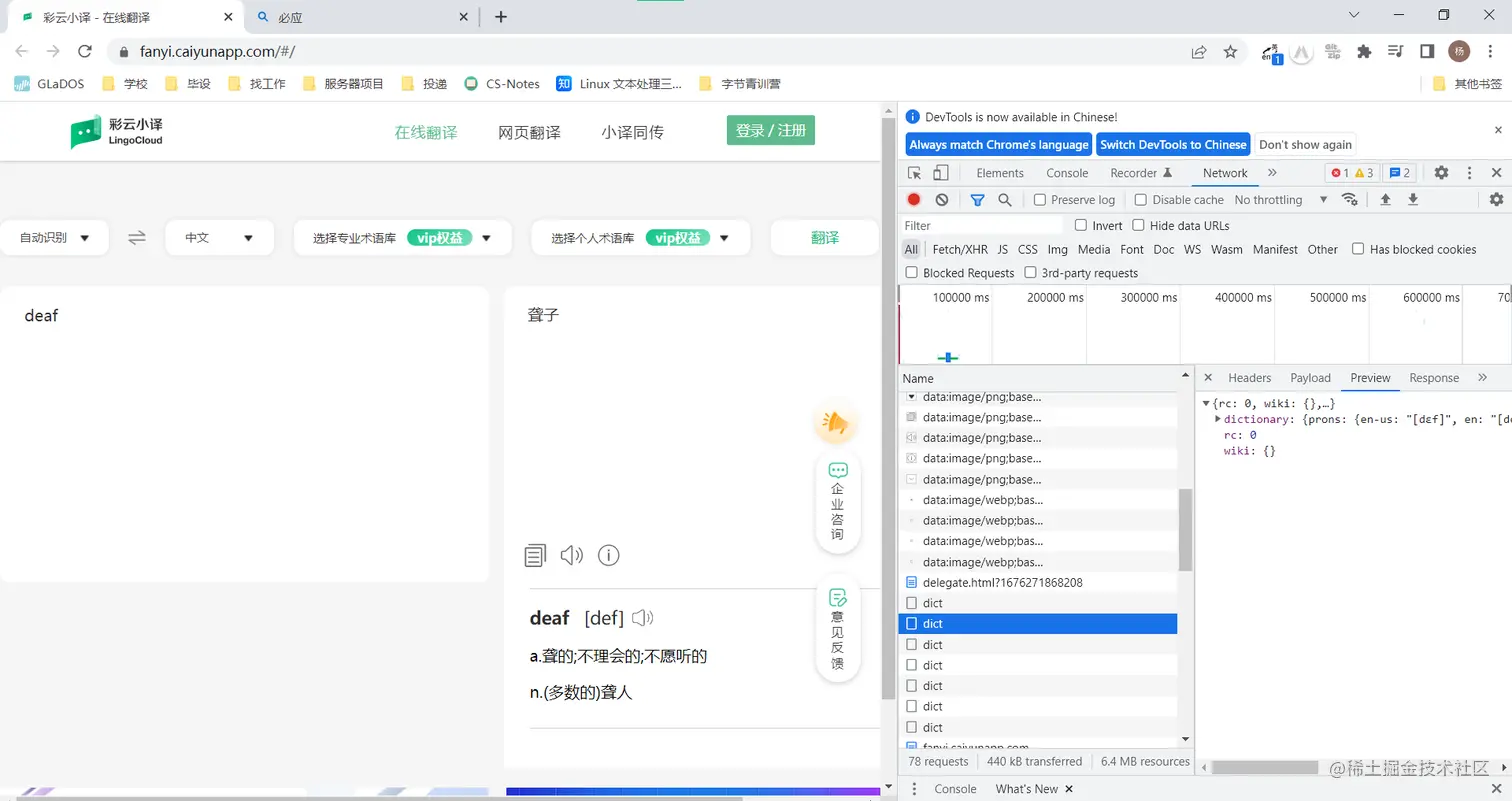This screenshot has height=801, width=1512.
Task: Expand the 选择专业术语库 dropdown
Action: coord(402,238)
